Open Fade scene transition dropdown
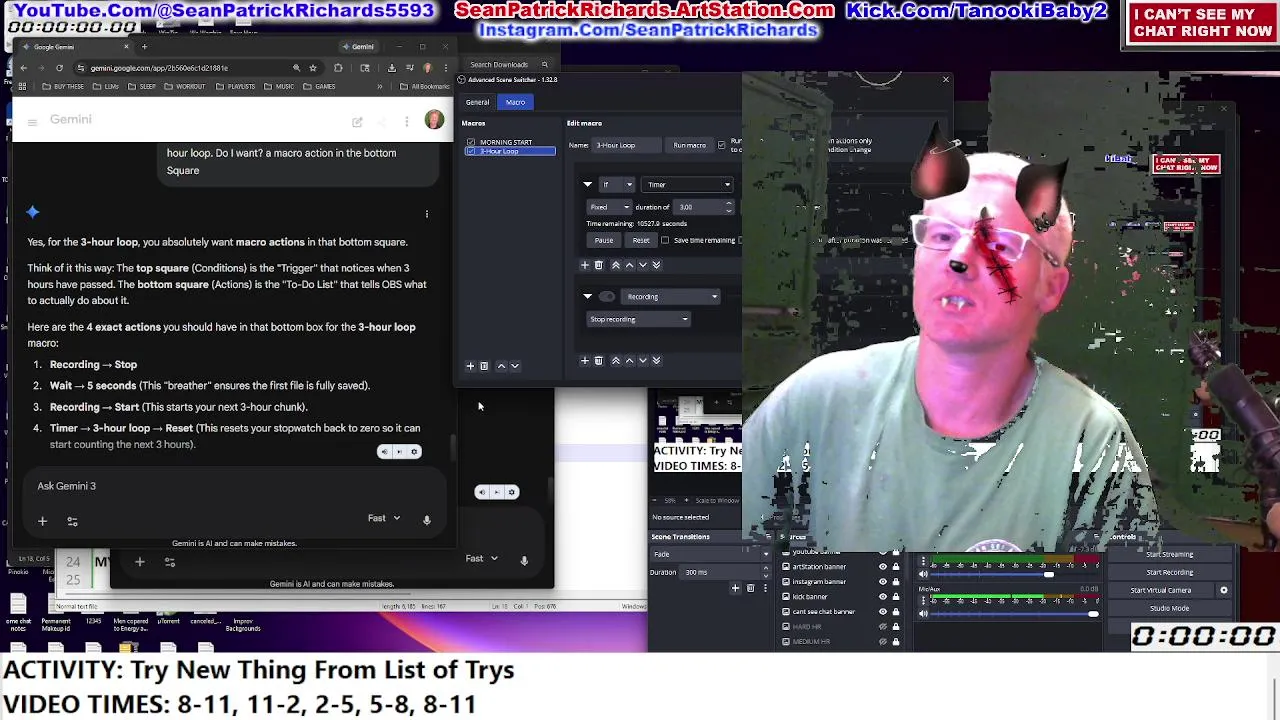 coord(711,554)
